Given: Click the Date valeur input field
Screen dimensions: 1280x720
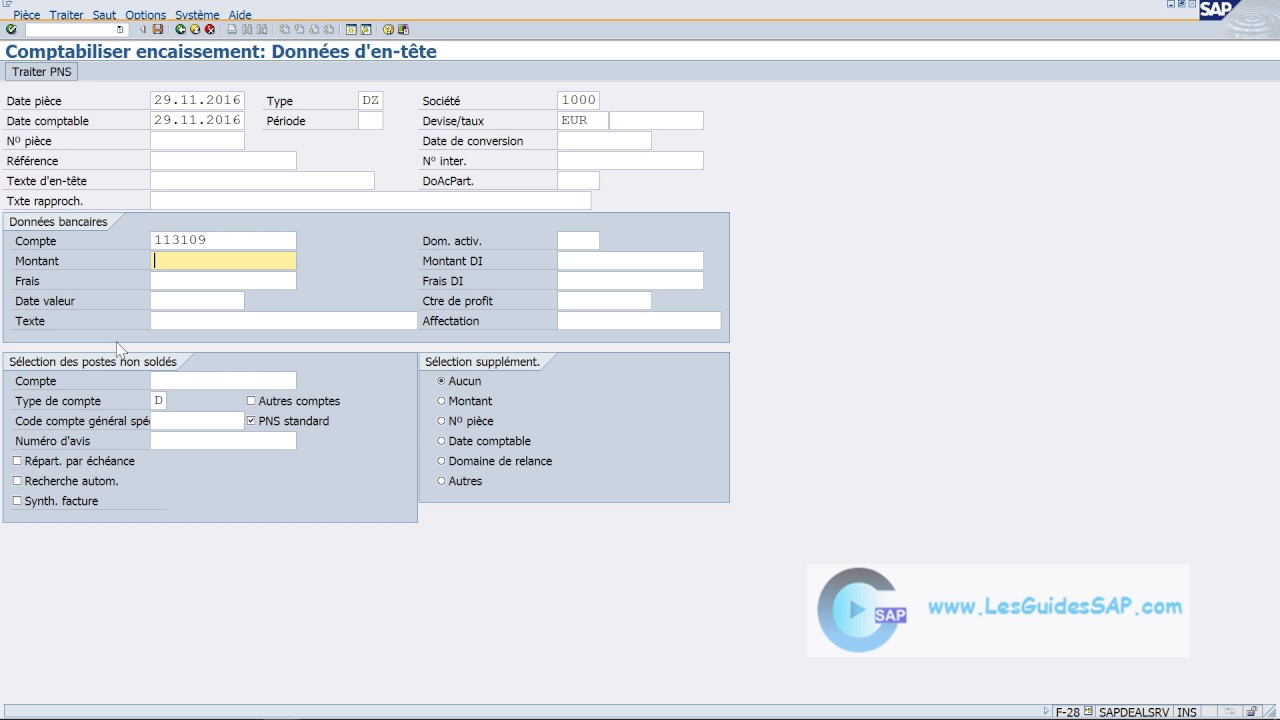Looking at the screenshot, I should coord(197,301).
